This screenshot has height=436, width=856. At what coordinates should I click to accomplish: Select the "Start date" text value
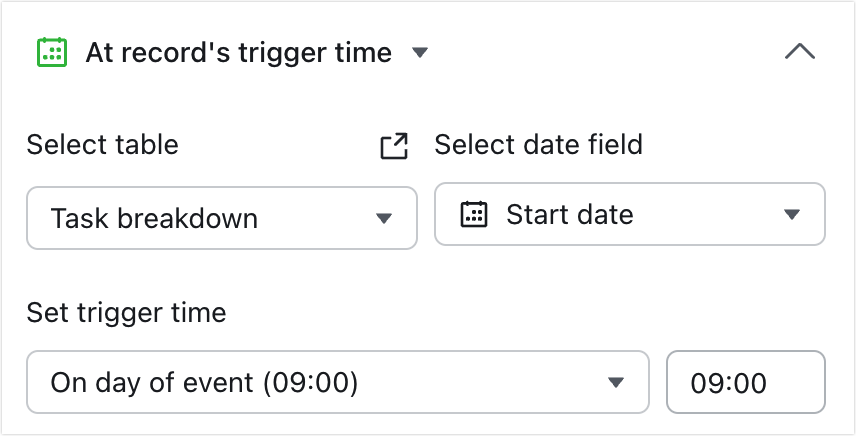tap(569, 214)
